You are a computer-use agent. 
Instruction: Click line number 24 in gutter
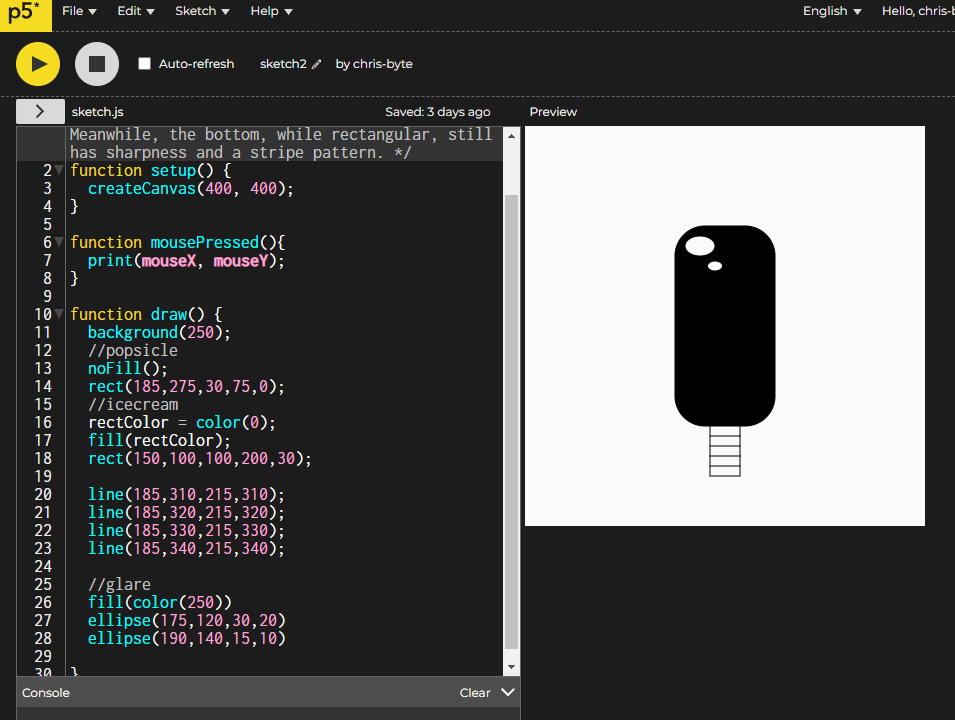[43, 566]
